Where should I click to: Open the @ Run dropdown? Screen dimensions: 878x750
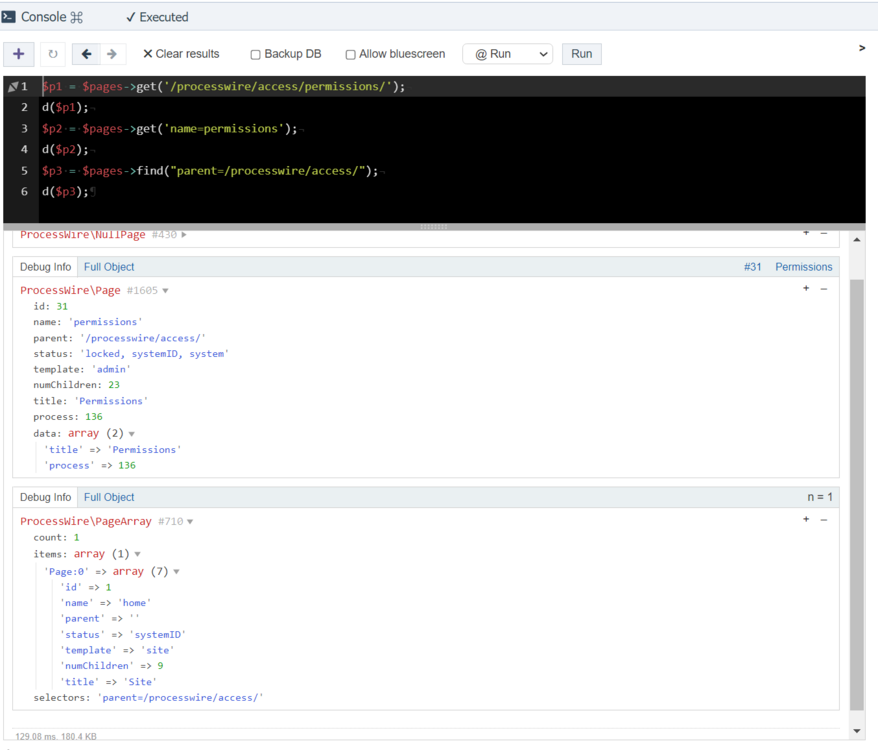pyautogui.click(x=507, y=54)
